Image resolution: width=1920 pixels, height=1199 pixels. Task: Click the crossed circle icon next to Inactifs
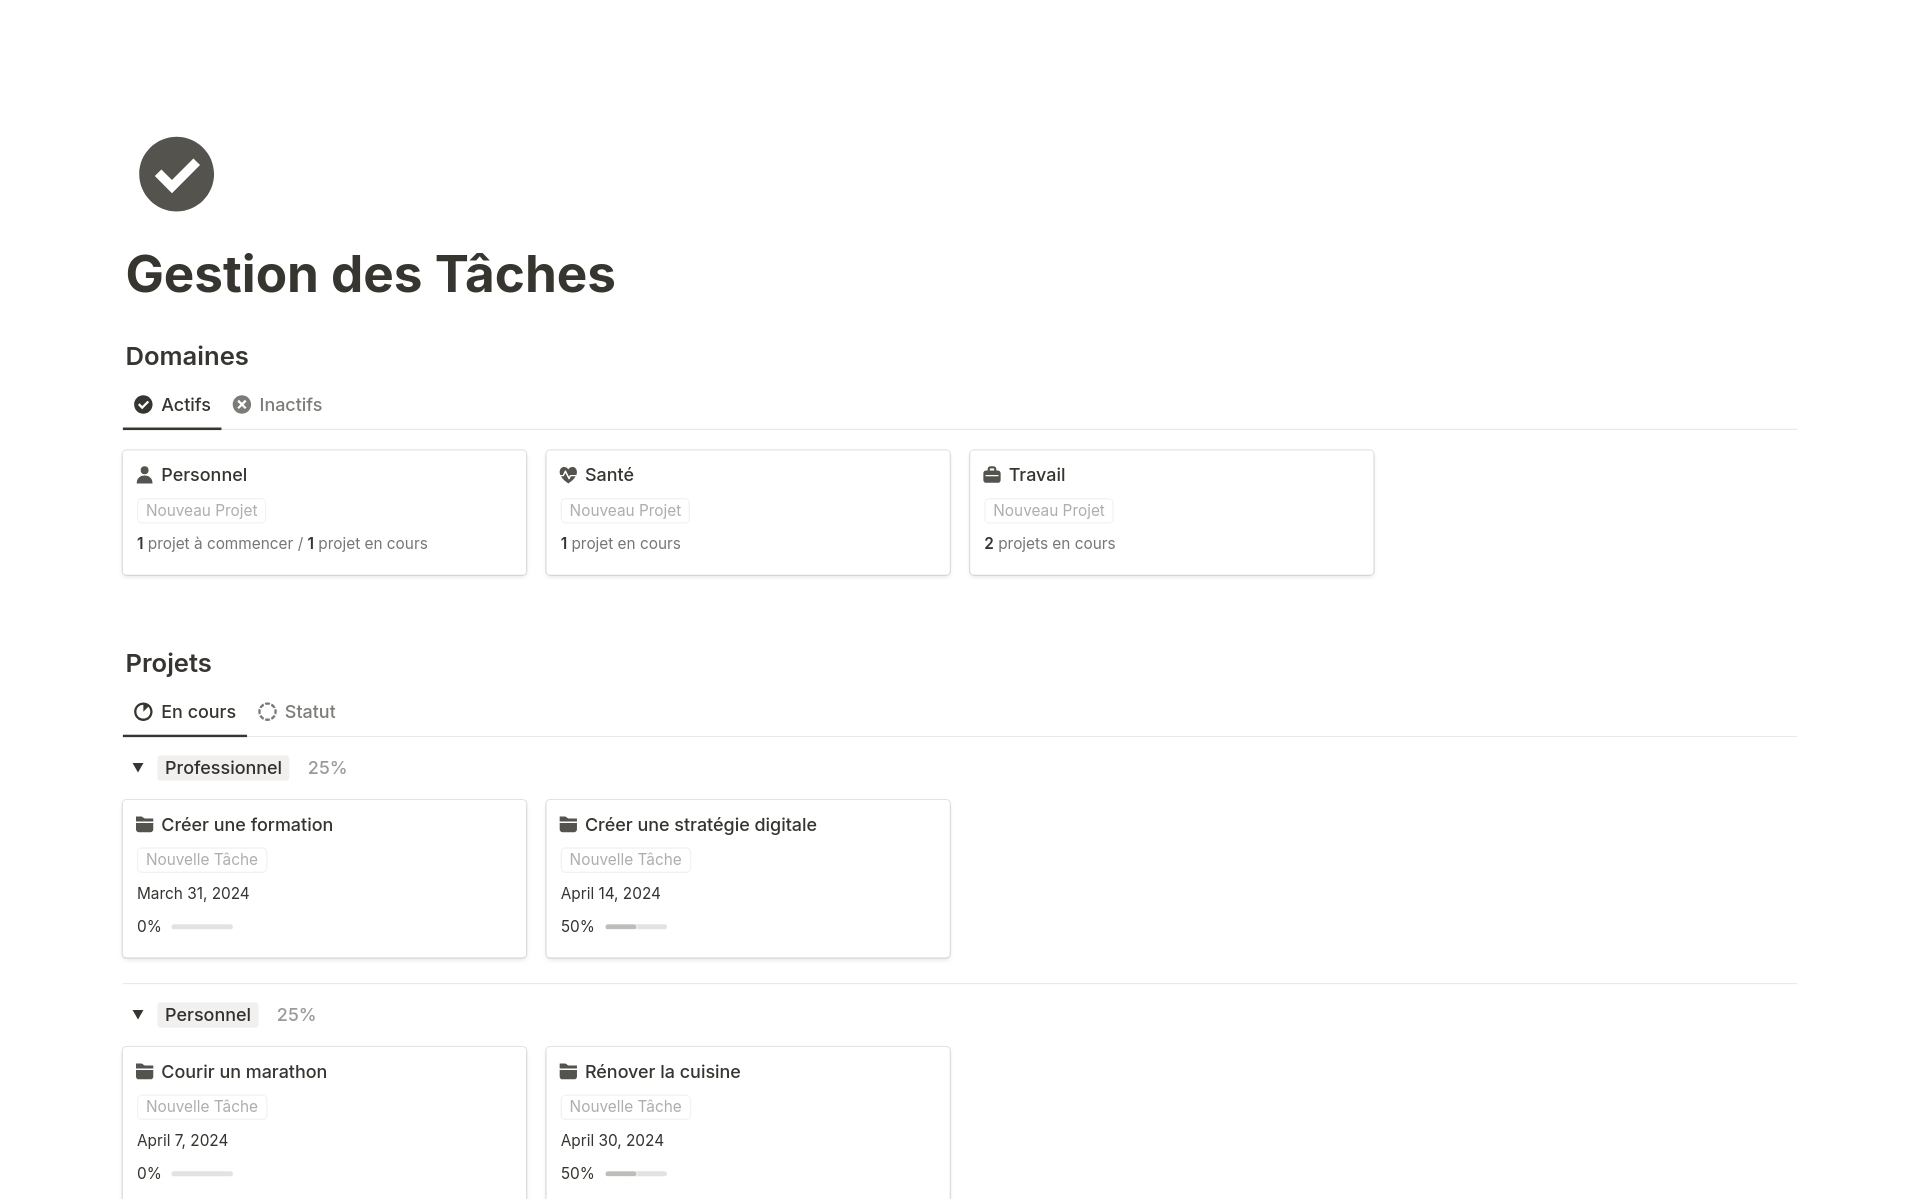click(x=240, y=404)
